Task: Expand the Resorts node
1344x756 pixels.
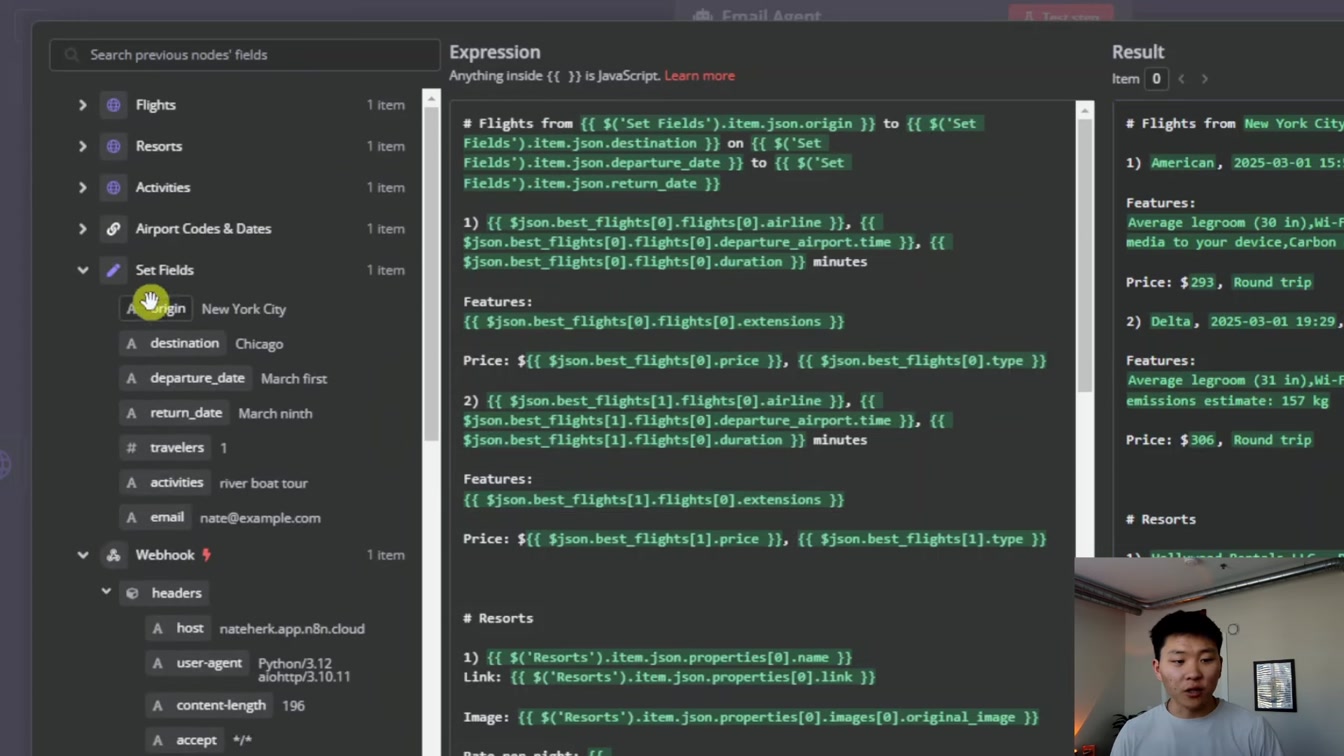Action: click(x=83, y=146)
